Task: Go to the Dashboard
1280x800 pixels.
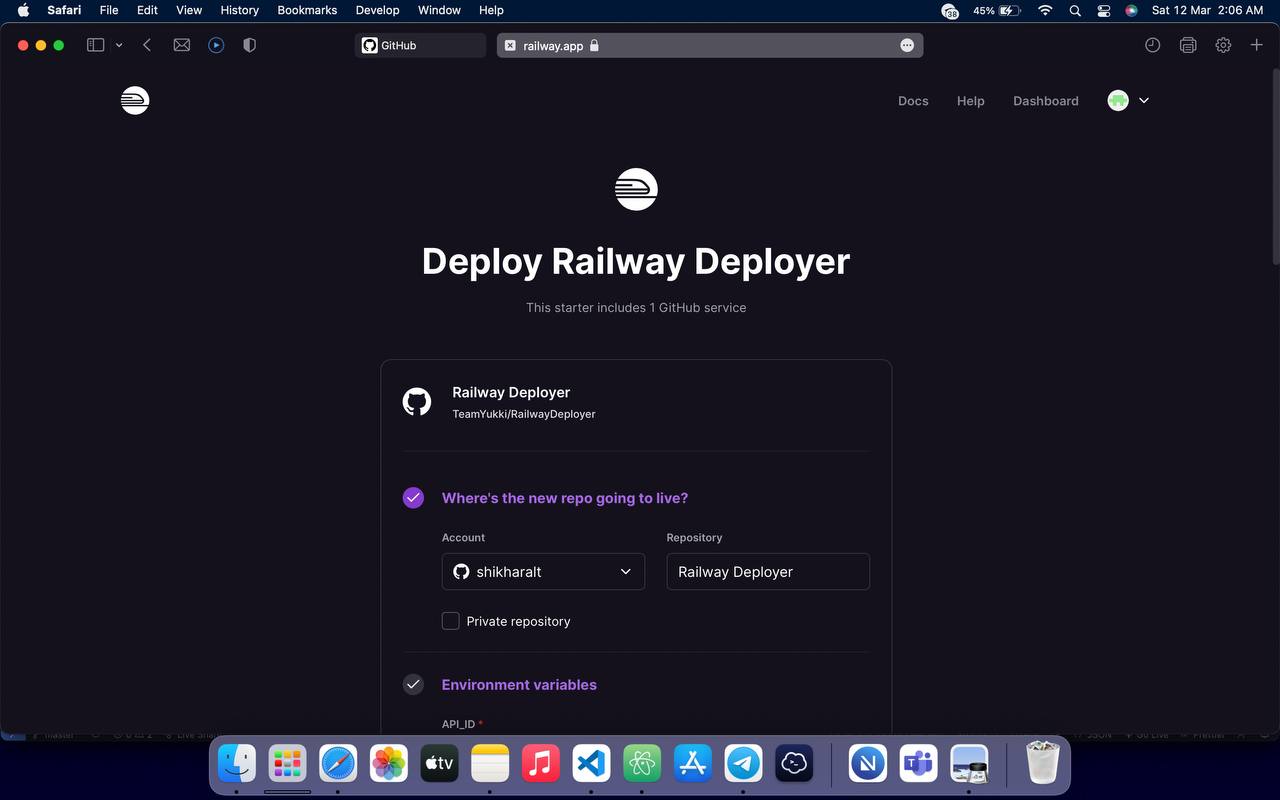Action: [x=1046, y=101]
